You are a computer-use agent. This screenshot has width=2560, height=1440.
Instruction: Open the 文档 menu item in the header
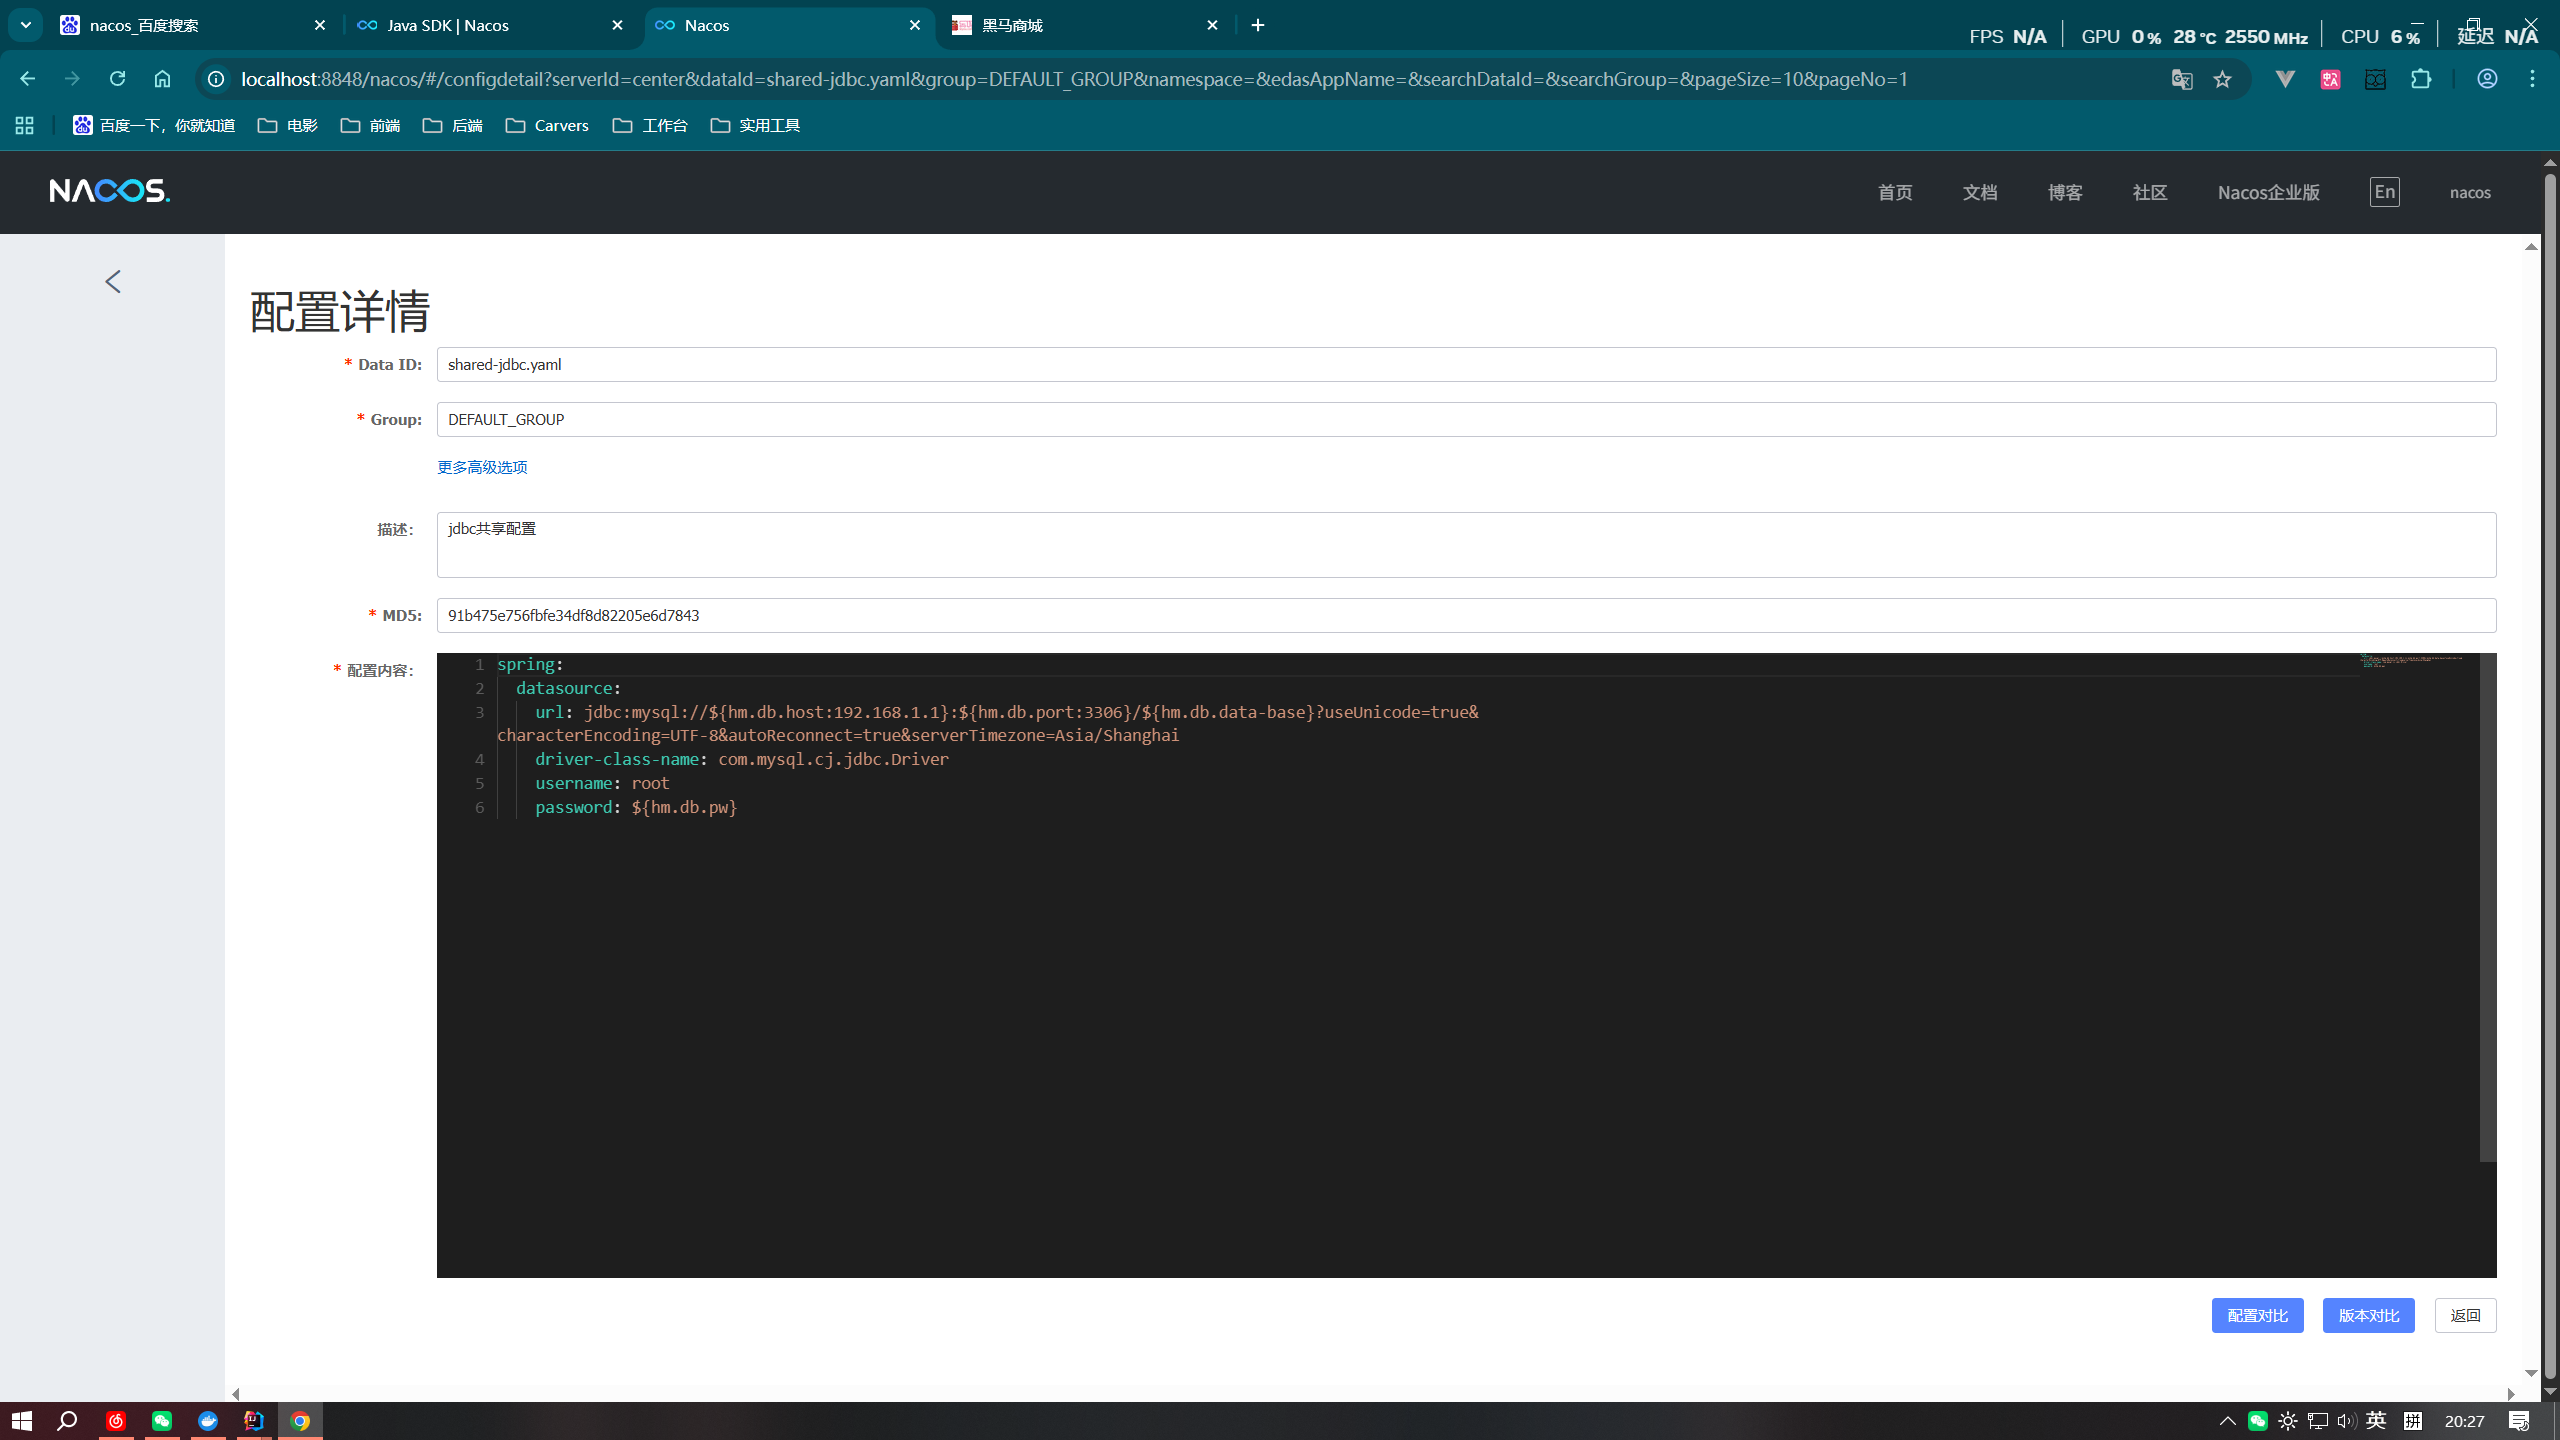(1979, 192)
